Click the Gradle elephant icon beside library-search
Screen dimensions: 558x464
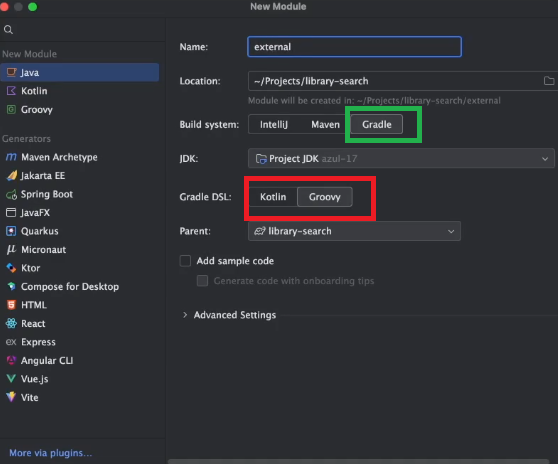click(x=260, y=231)
